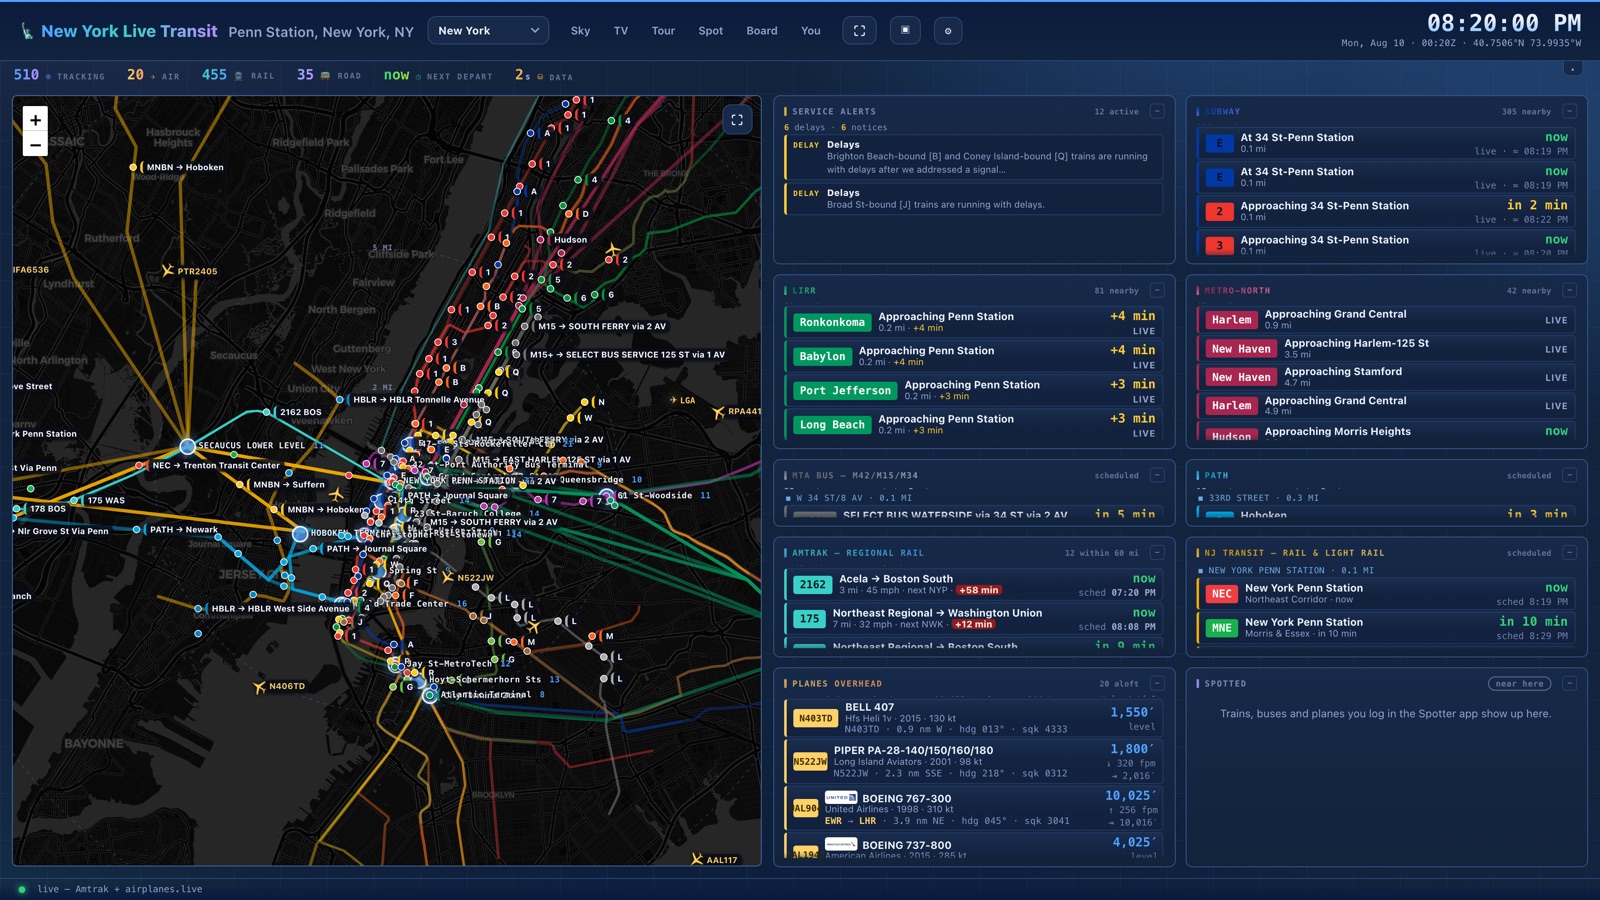Screen dimensions: 1600x900
Task: Click the NEC line badge in NJ Transit
Action: coord(1221,594)
